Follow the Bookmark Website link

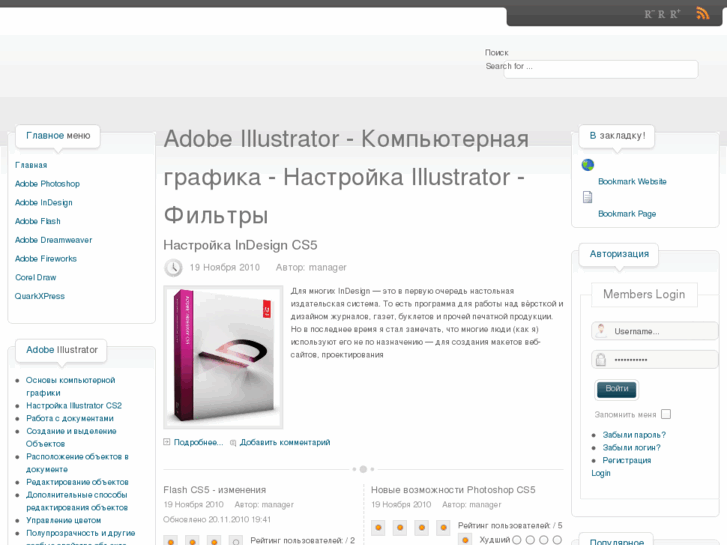coord(632,181)
